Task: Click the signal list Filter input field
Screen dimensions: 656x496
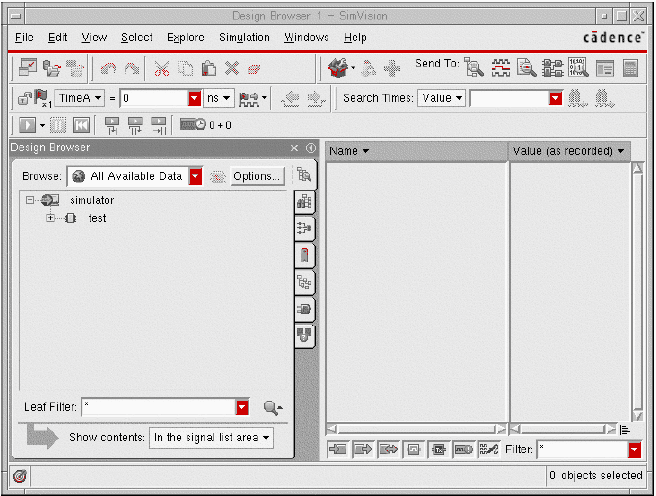Action: [583, 450]
